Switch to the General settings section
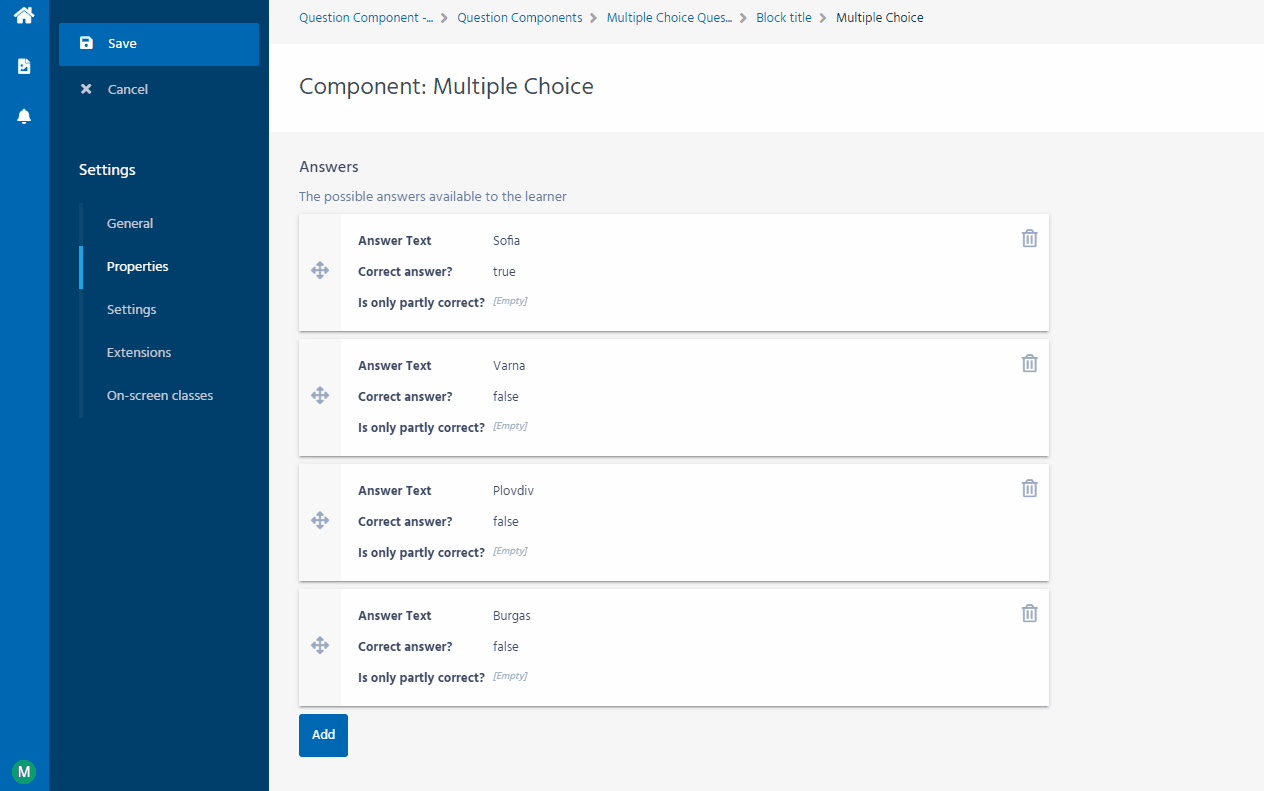The height and width of the screenshot is (791, 1264). [130, 223]
